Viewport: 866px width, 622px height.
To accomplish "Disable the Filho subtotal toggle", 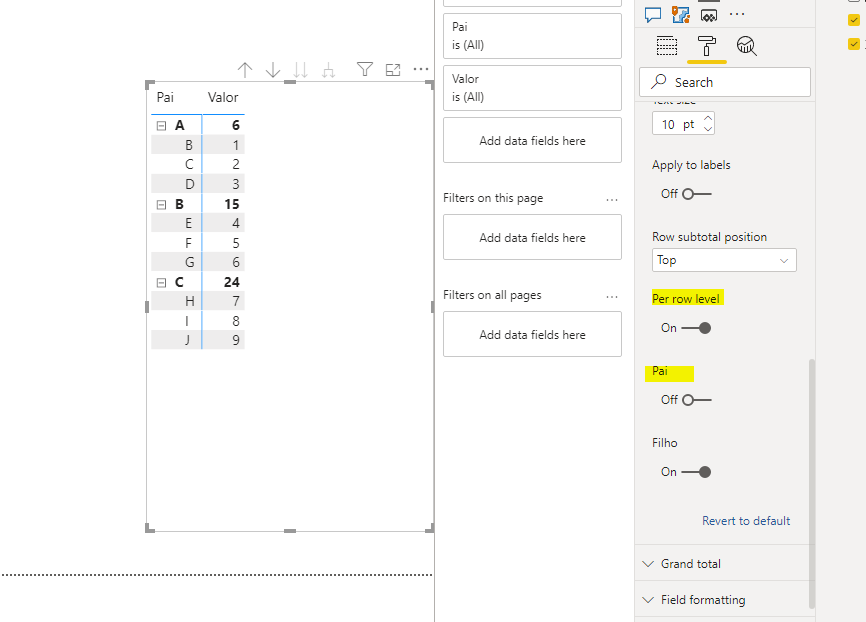I will click(x=696, y=472).
